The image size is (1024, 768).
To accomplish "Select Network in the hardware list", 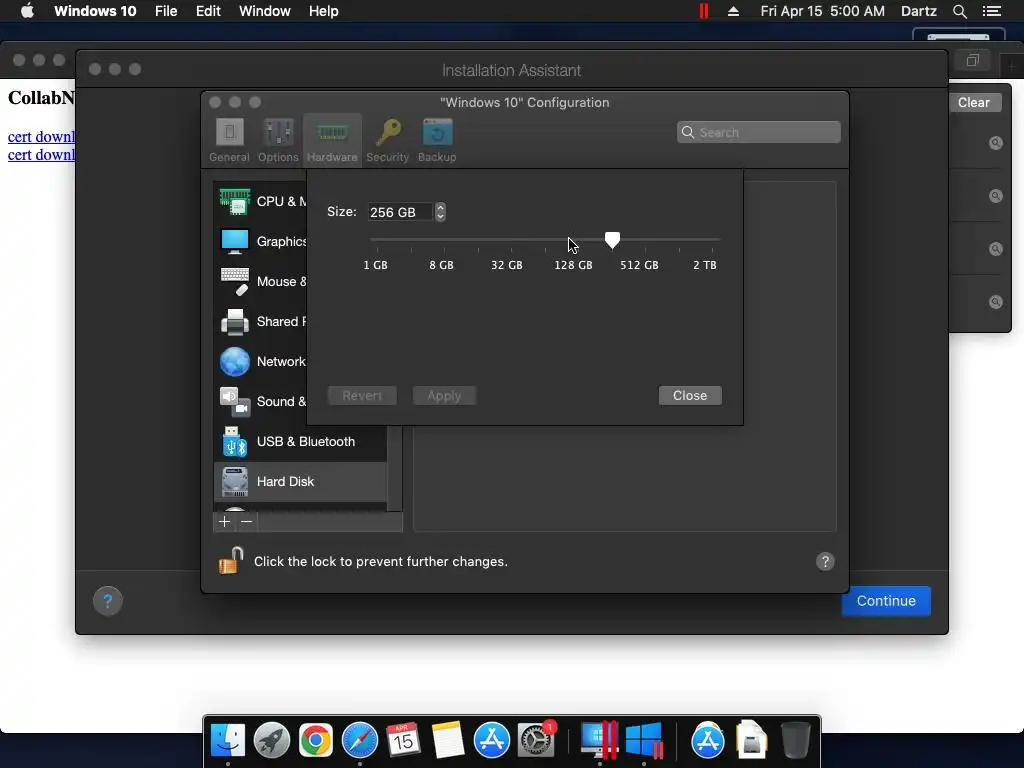I will [261, 362].
